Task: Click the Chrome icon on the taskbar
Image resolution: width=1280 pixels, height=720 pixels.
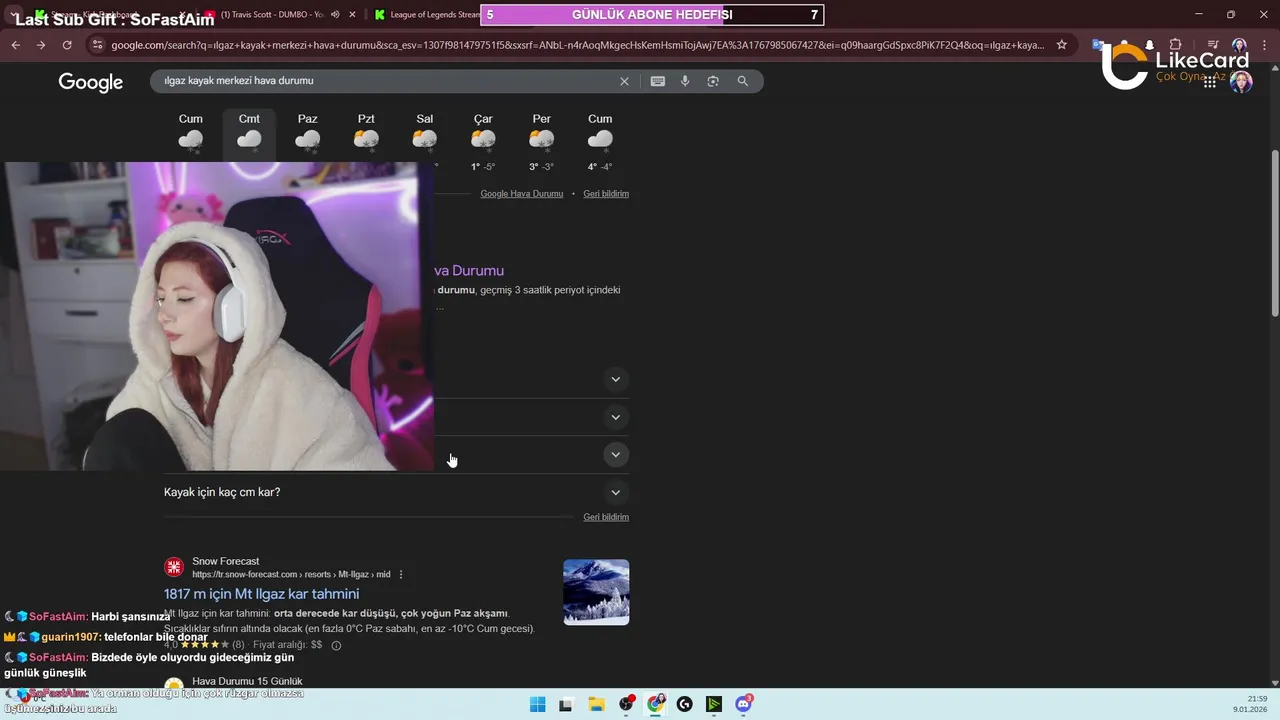Action: 655,704
